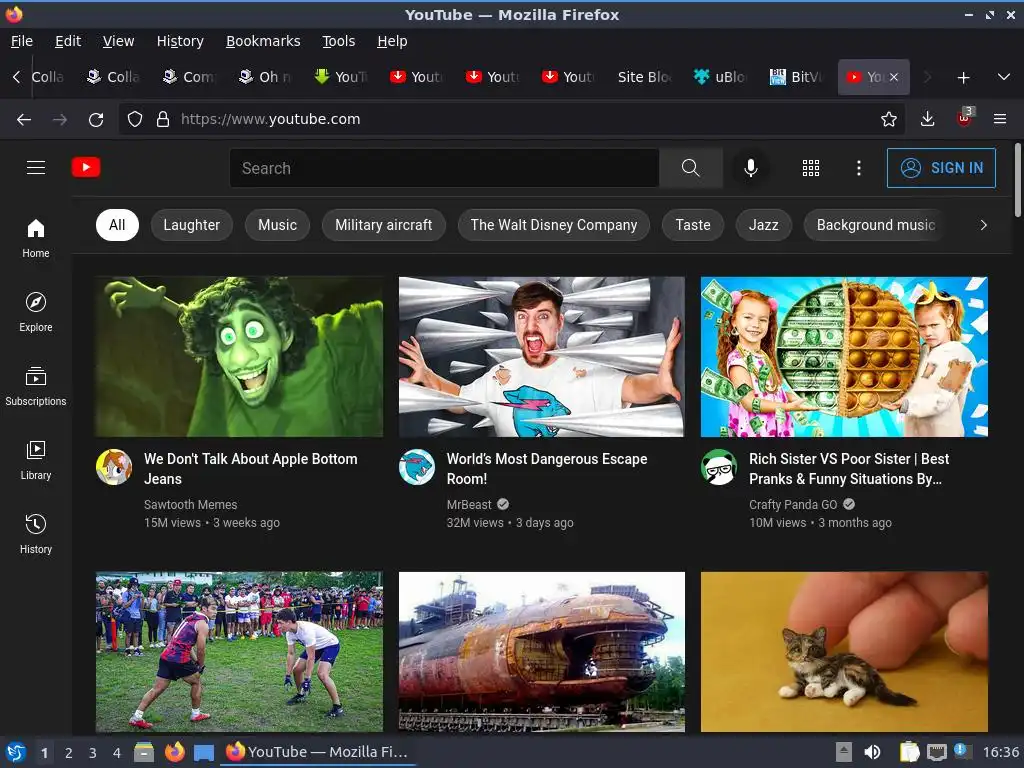Open a new tab with plus button
This screenshot has width=1024, height=768.
(x=963, y=78)
